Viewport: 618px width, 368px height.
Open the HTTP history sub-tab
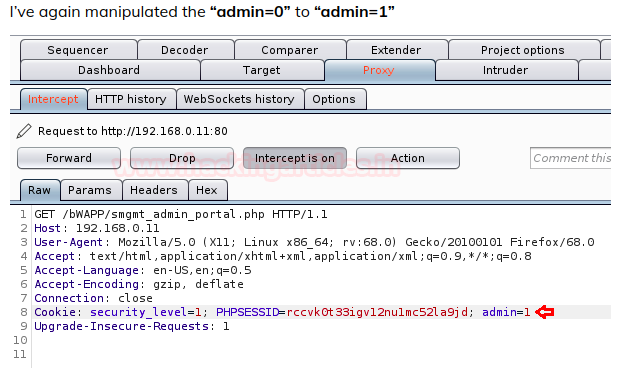coord(132,99)
